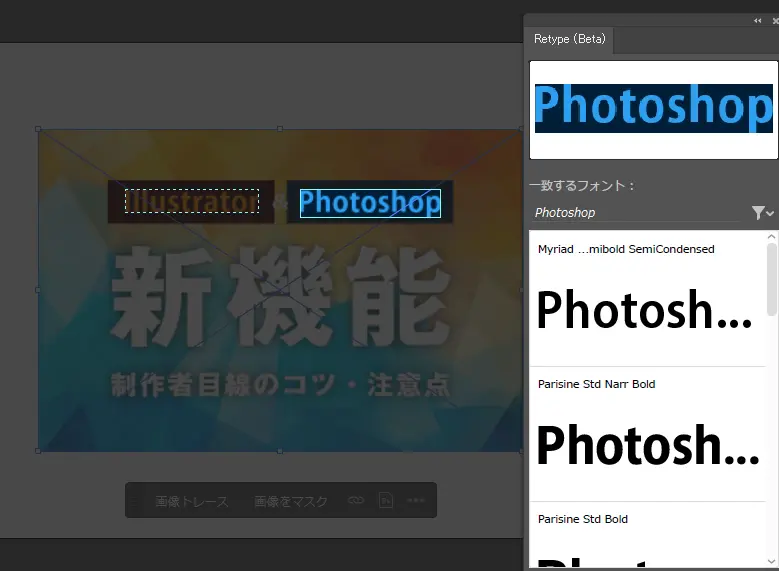Viewport: 779px width, 571px height.
Task: Click the task bar drag handle grip
Action: pyautogui.click(x=134, y=501)
